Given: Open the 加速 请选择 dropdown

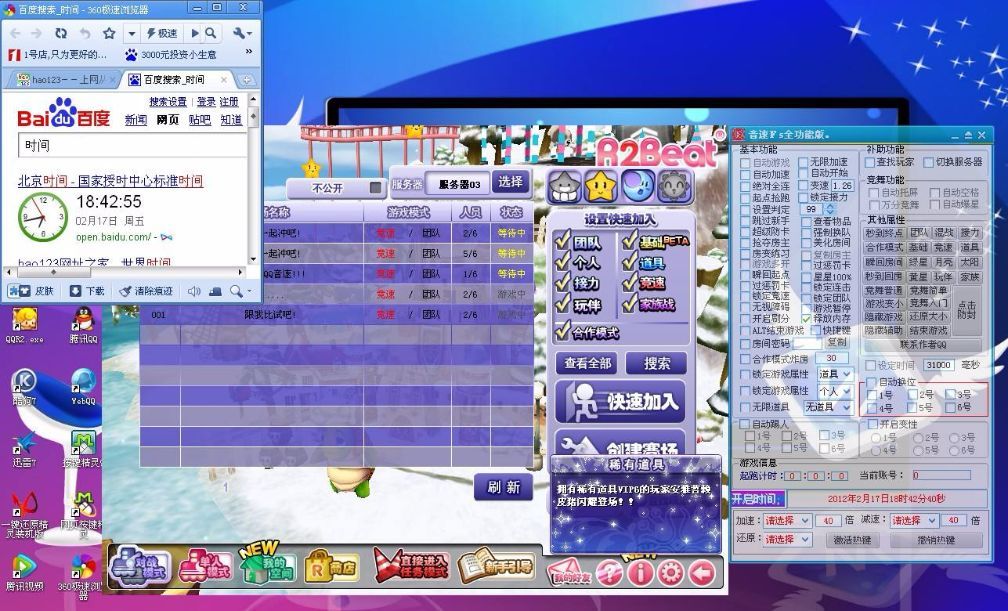Looking at the screenshot, I should (x=787, y=521).
